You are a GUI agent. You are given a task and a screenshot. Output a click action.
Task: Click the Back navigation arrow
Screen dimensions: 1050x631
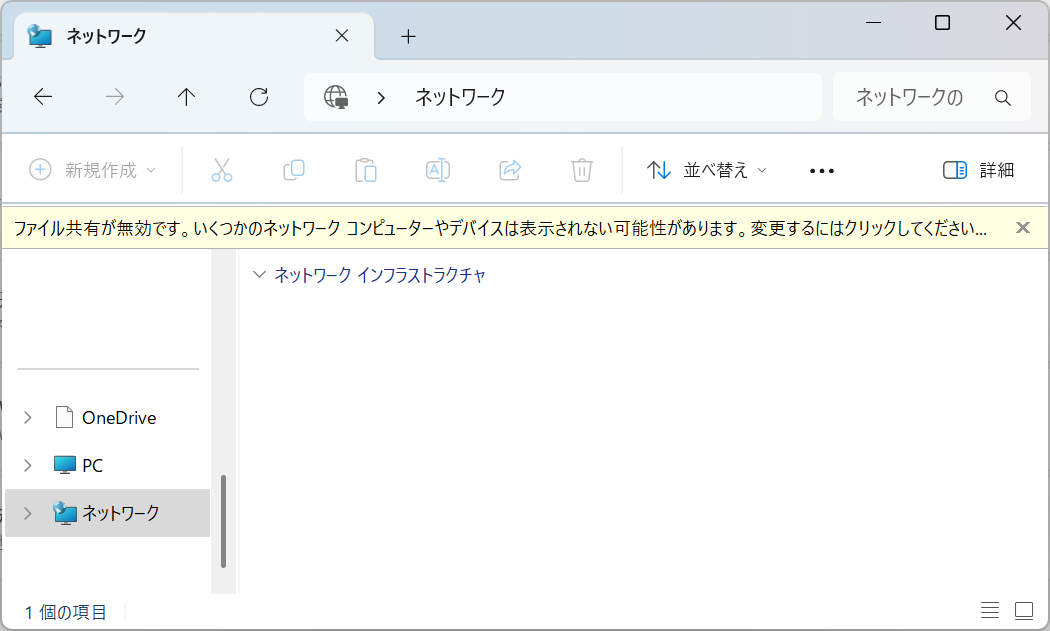point(43,97)
